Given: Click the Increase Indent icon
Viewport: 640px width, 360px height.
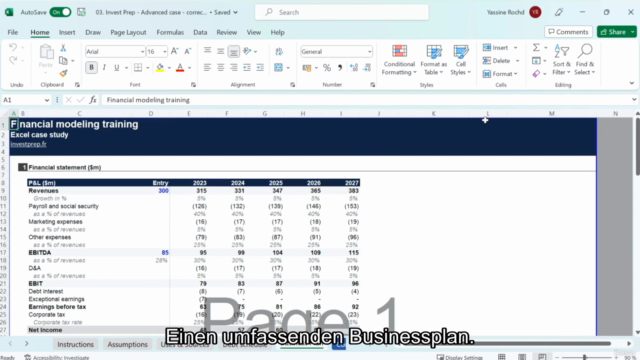Looking at the screenshot, I should coord(260,67).
